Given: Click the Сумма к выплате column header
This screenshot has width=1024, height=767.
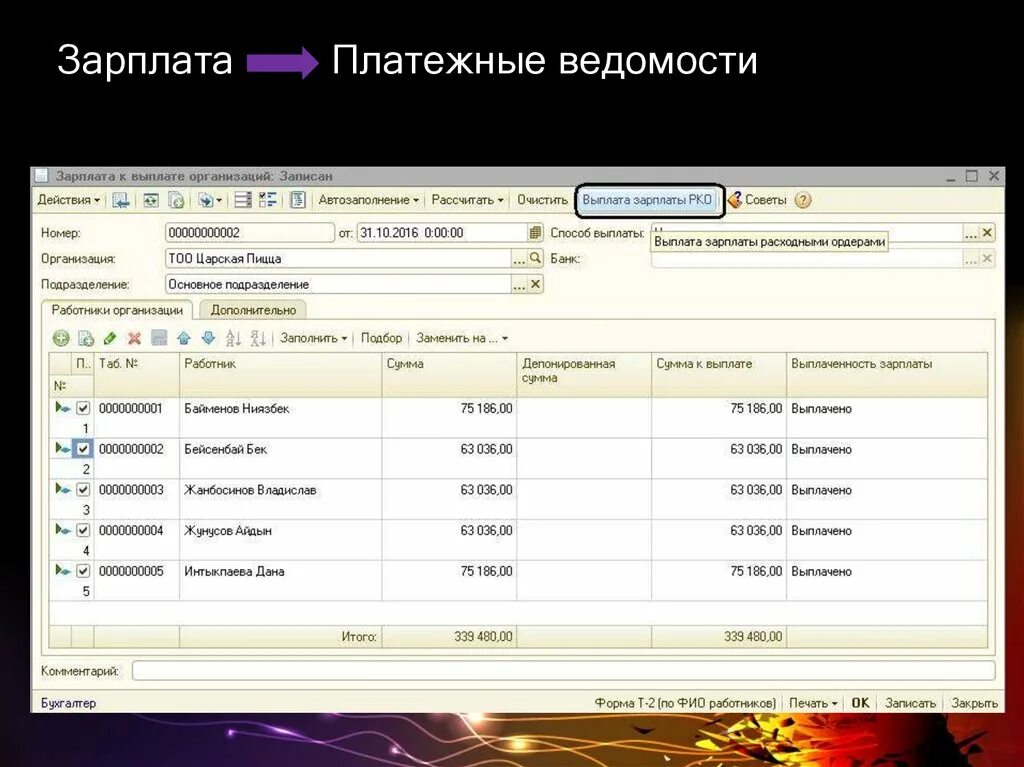Looking at the screenshot, I should (718, 374).
